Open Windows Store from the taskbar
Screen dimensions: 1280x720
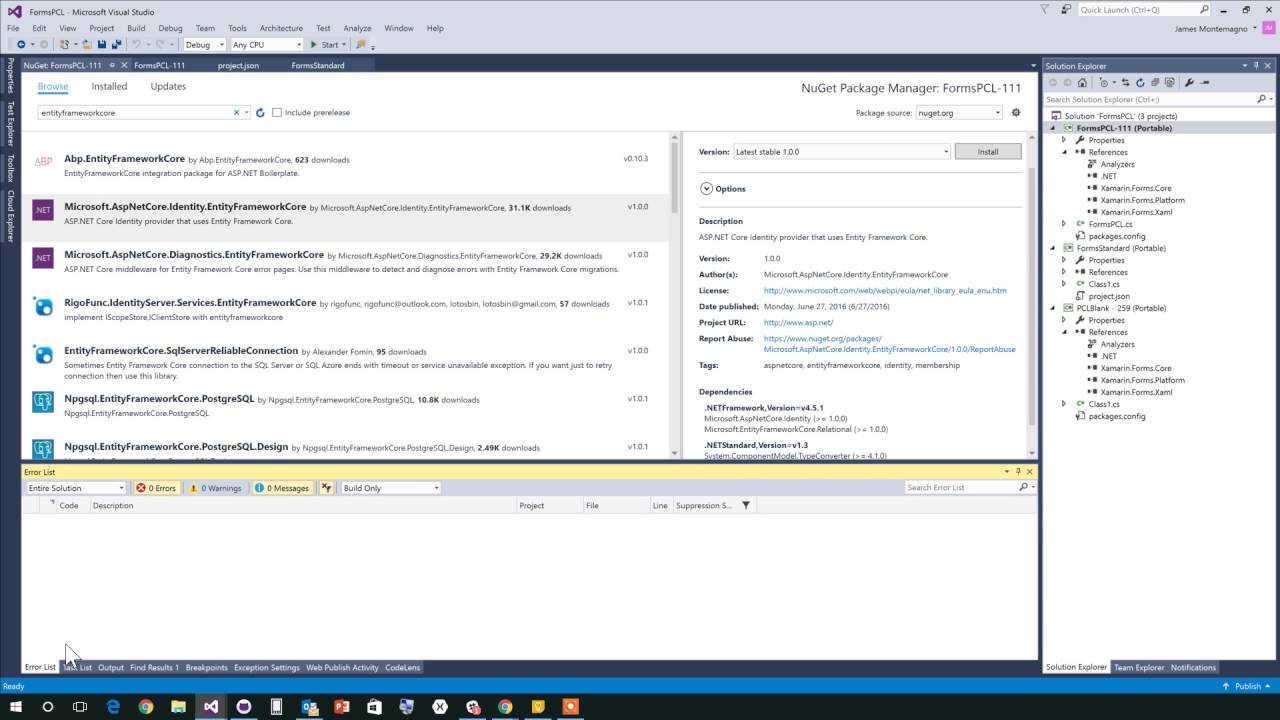pos(375,706)
